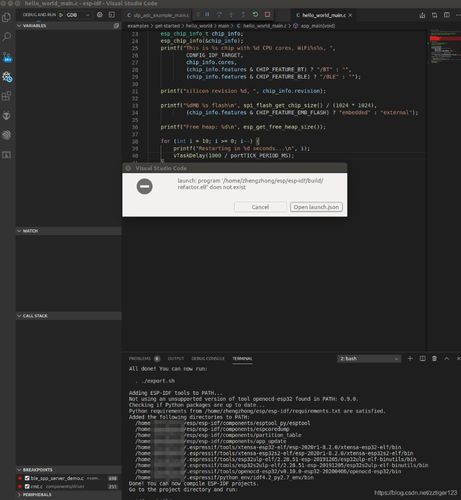Restart the debug session
This screenshot has width=461, height=500.
tap(255, 15)
